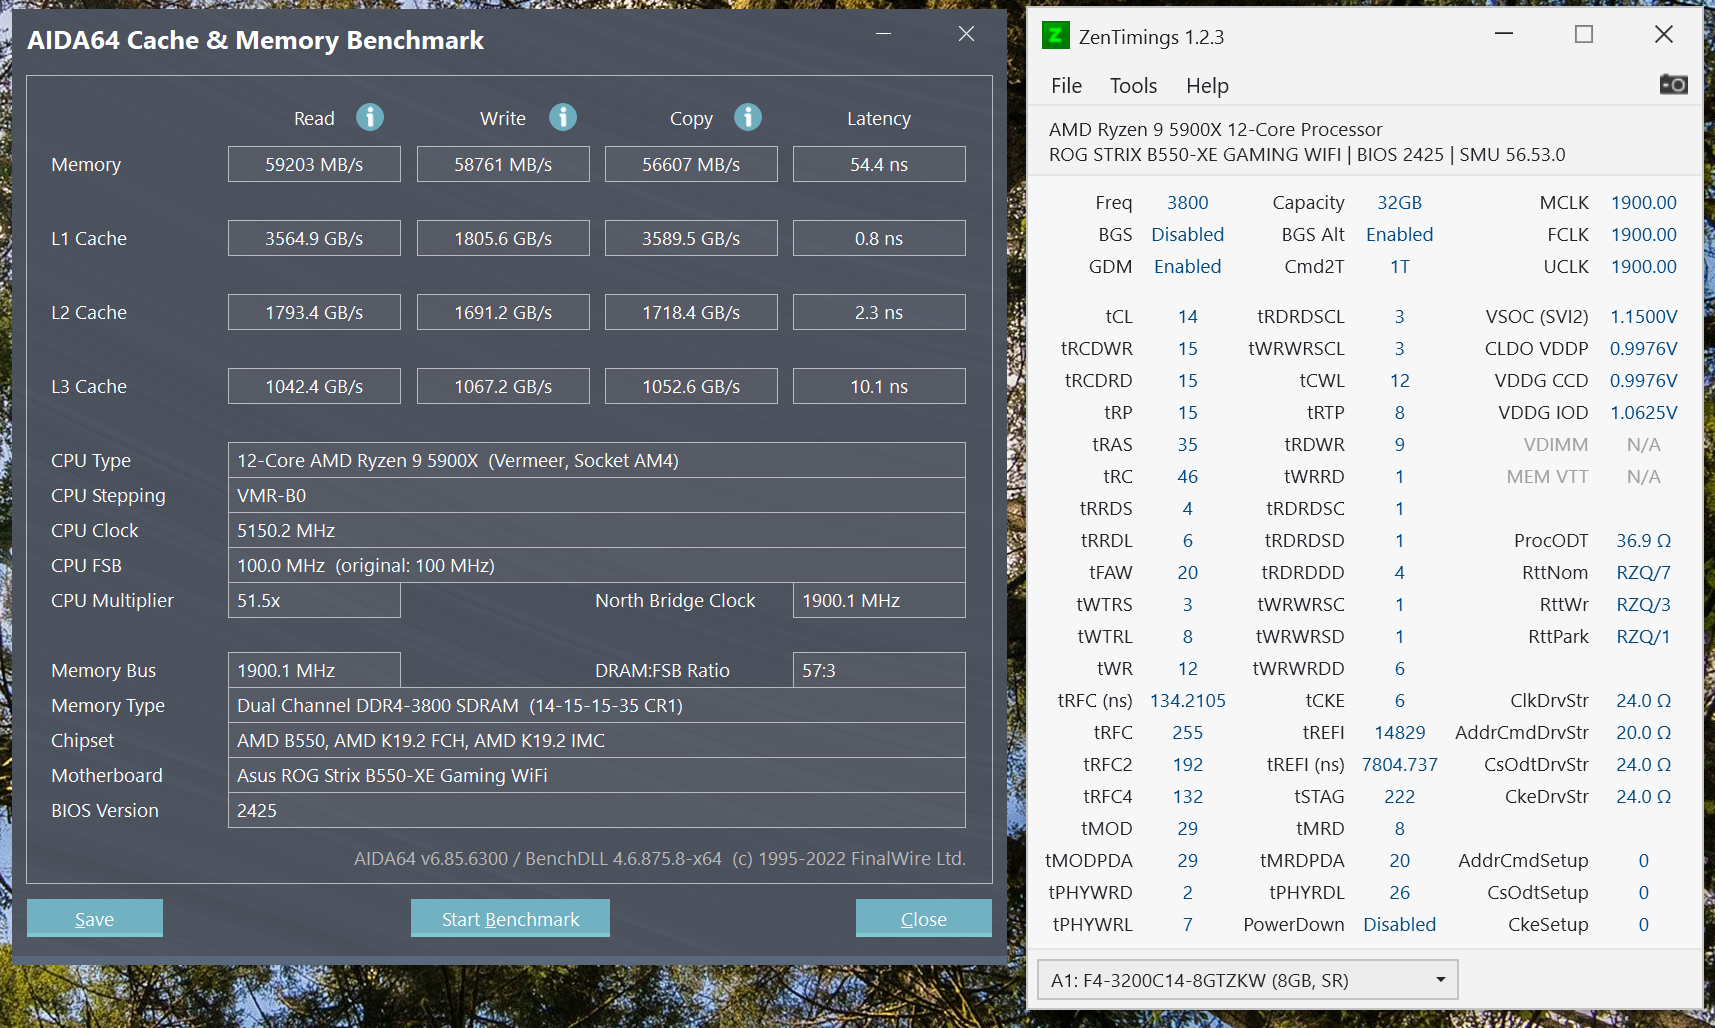
Task: Open the Help menu in ZenTimings
Action: pyautogui.click(x=1207, y=86)
